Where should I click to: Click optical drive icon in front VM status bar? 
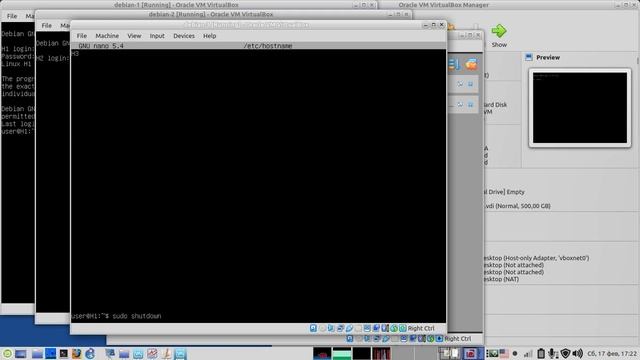[x=322, y=328]
